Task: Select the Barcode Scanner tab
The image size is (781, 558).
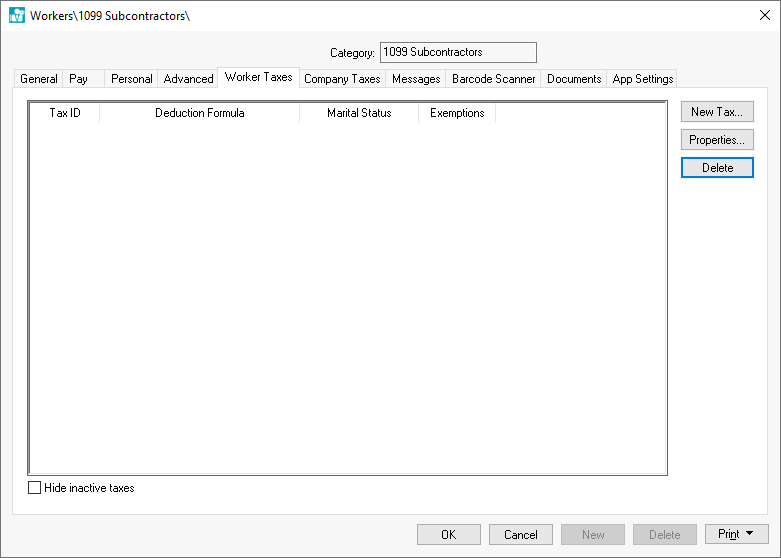Action: pos(493,79)
